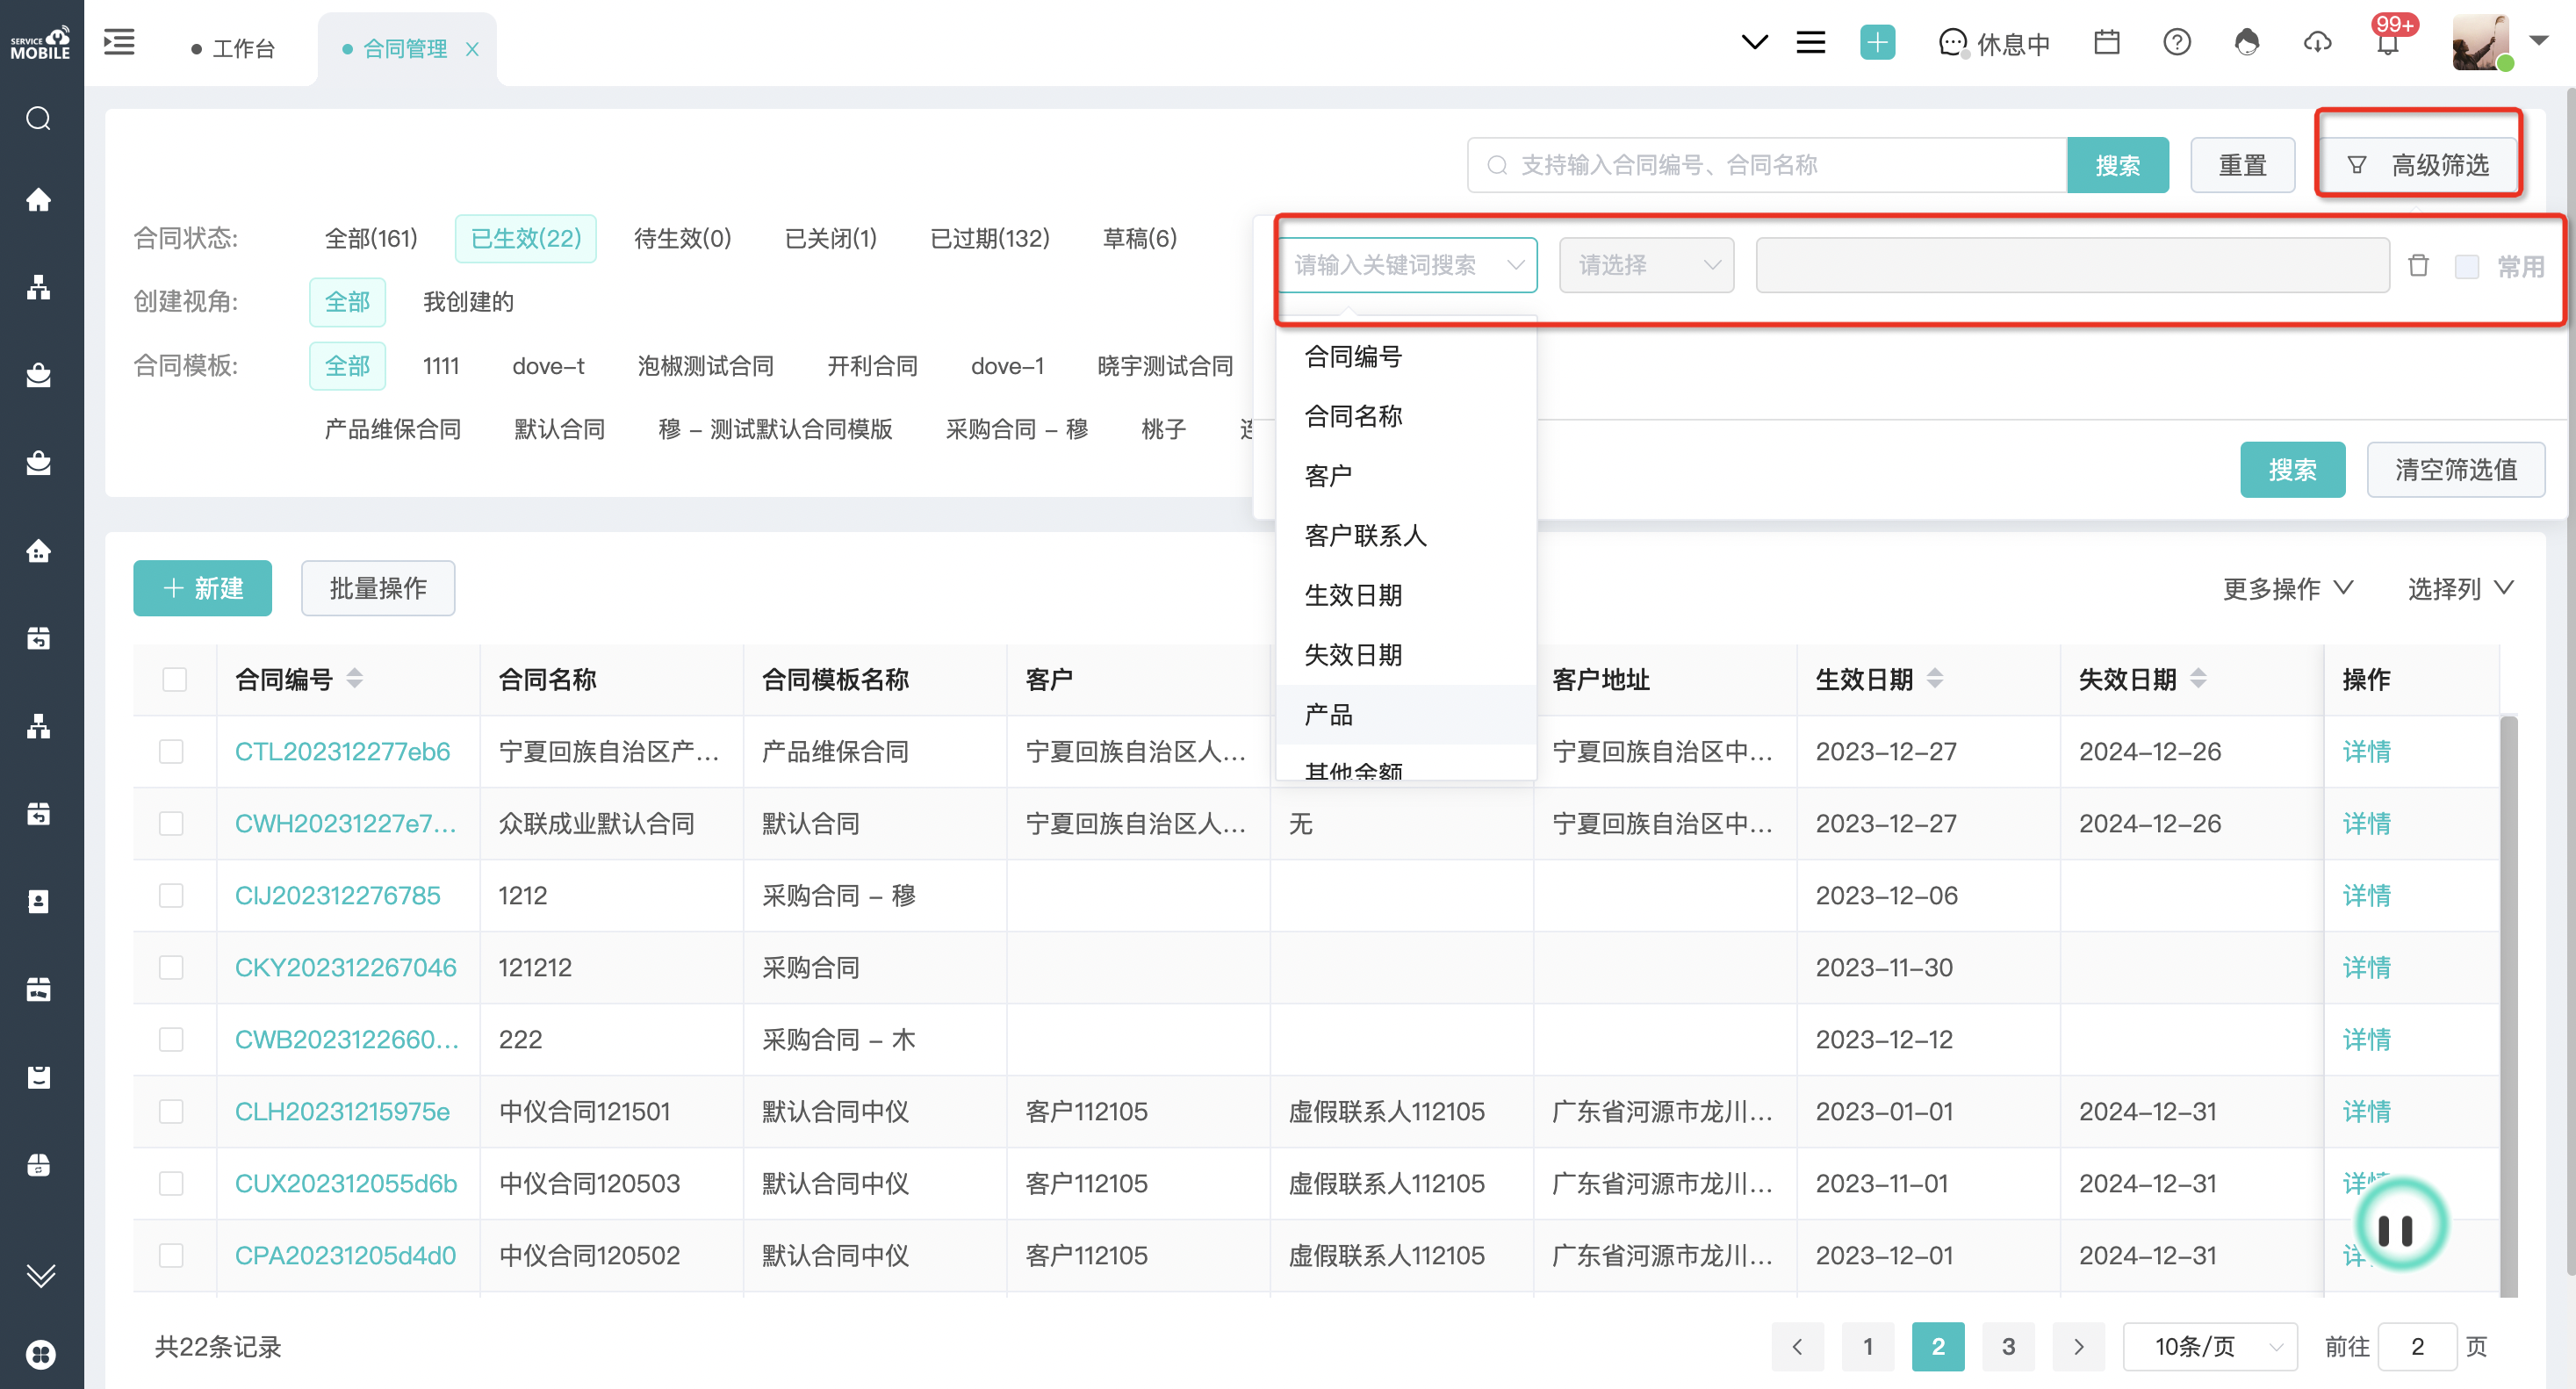Click the 重置 button

pos(2242,165)
